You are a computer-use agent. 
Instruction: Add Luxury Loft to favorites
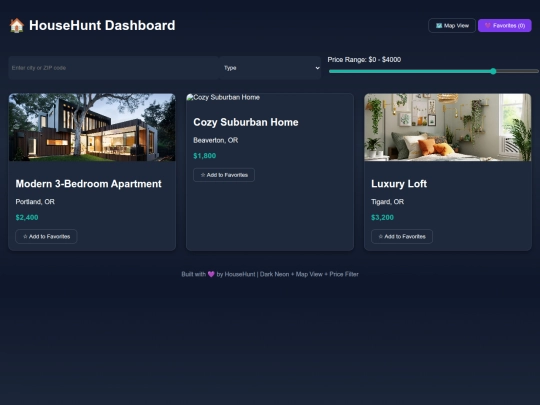pyautogui.click(x=402, y=237)
